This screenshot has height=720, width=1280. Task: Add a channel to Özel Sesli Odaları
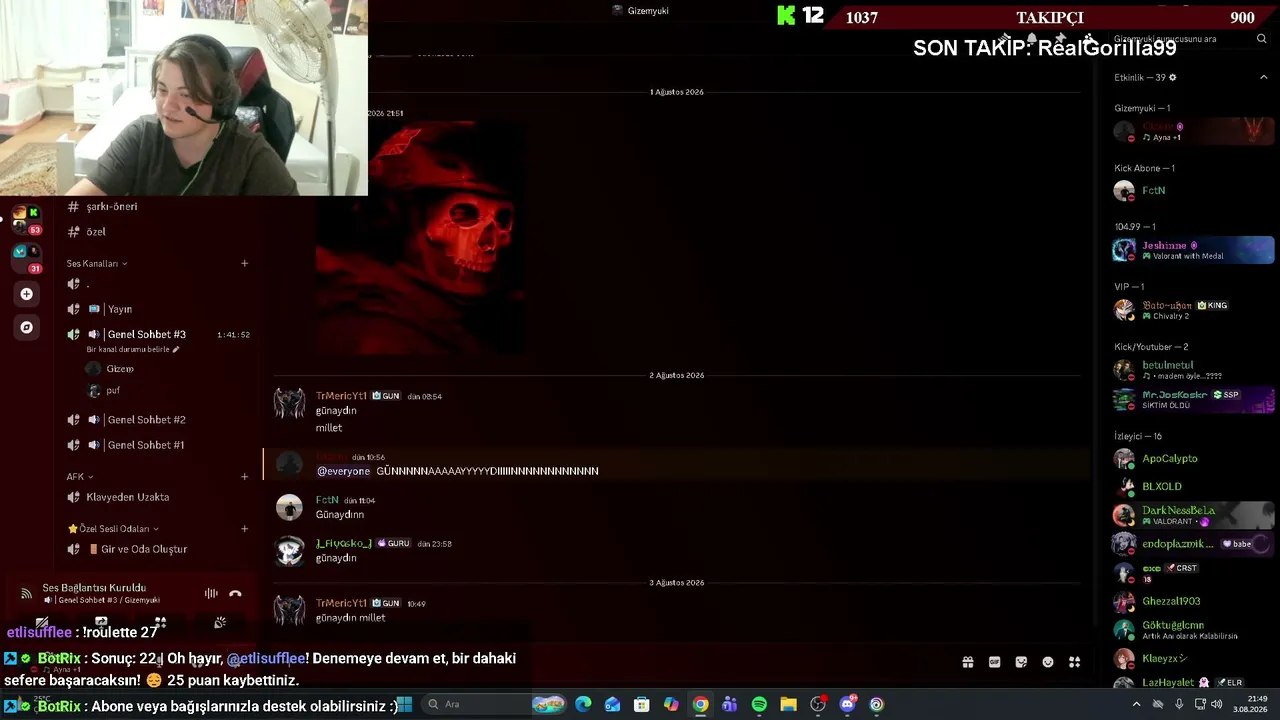tap(244, 529)
